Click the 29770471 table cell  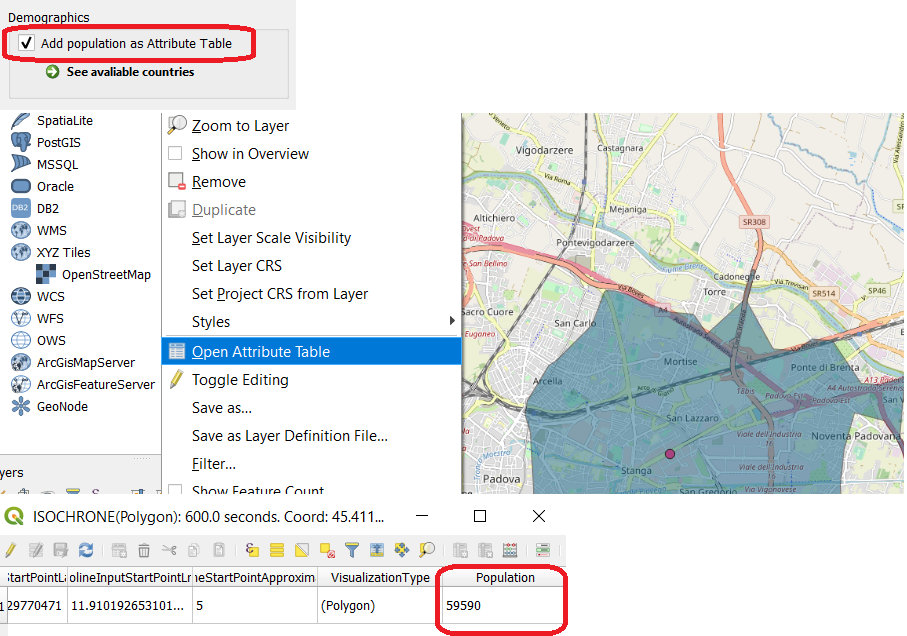coord(37,605)
